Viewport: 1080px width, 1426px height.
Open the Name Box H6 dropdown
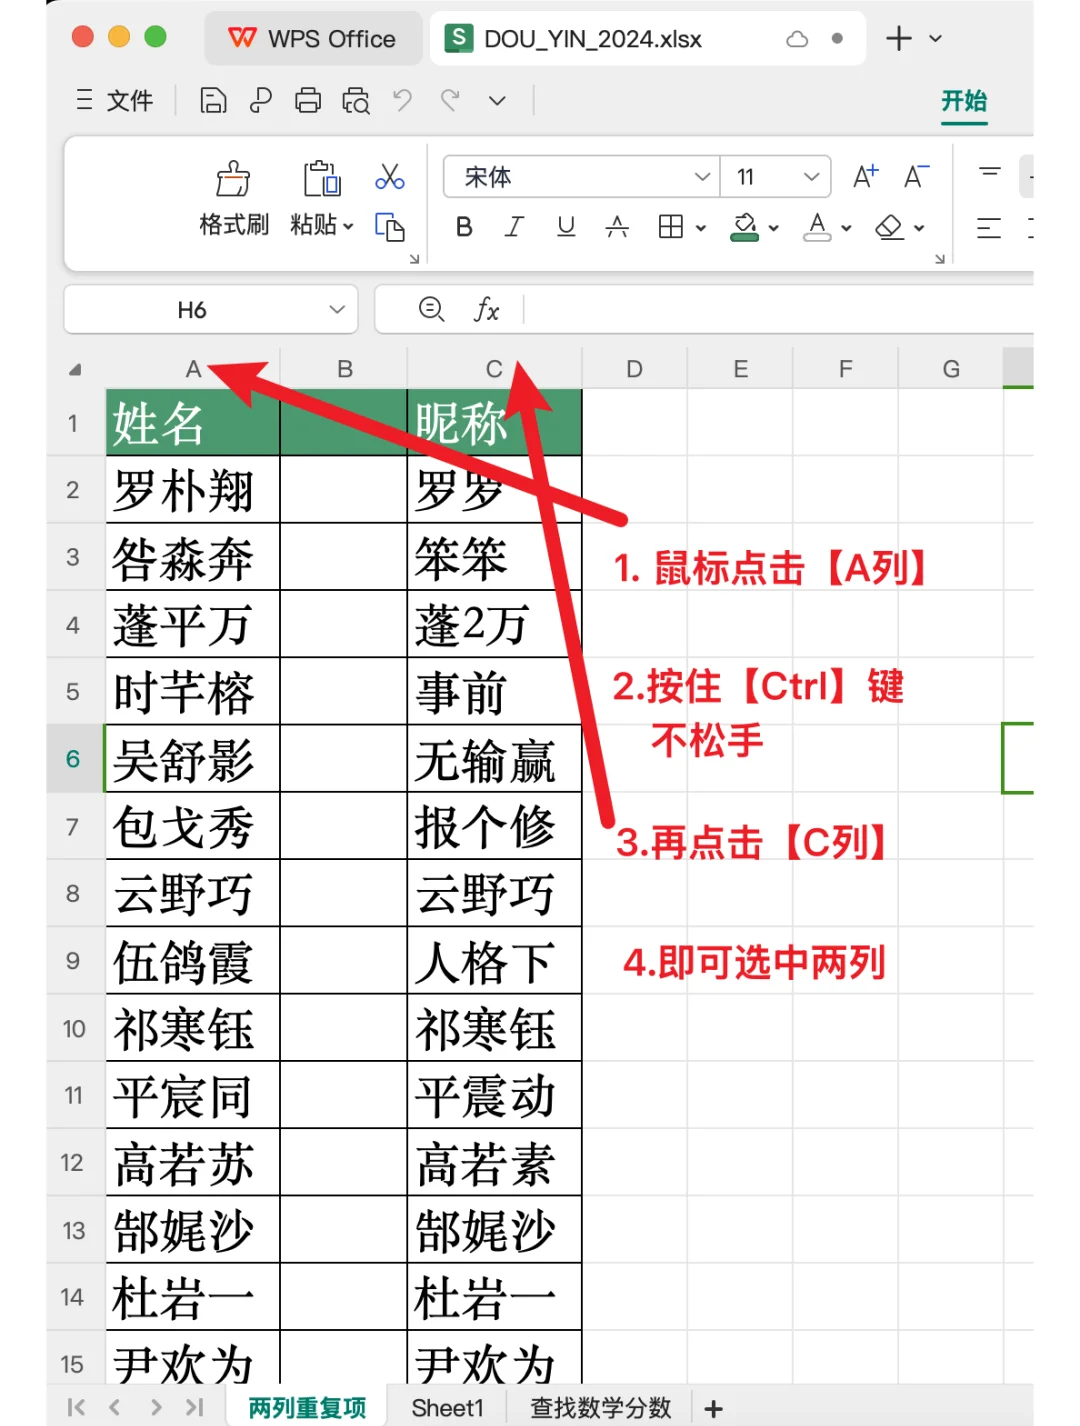(337, 310)
